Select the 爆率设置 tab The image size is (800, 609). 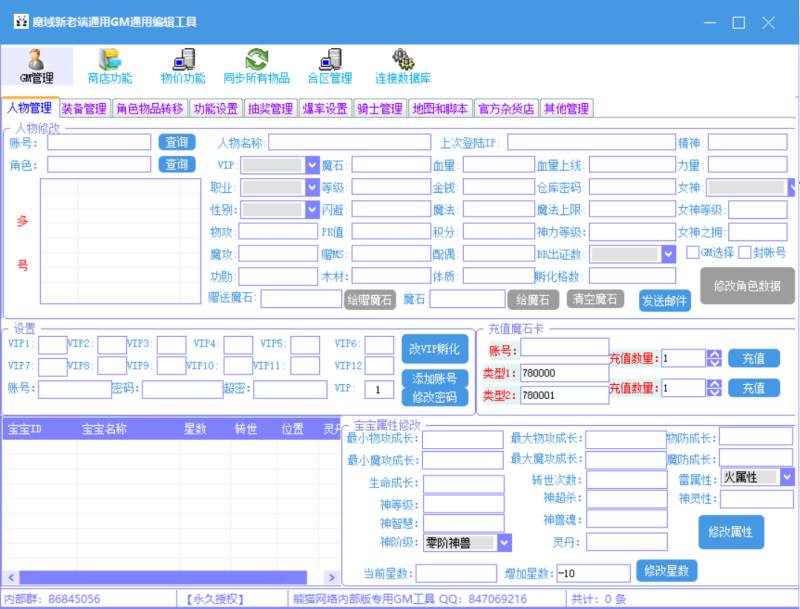pos(325,109)
